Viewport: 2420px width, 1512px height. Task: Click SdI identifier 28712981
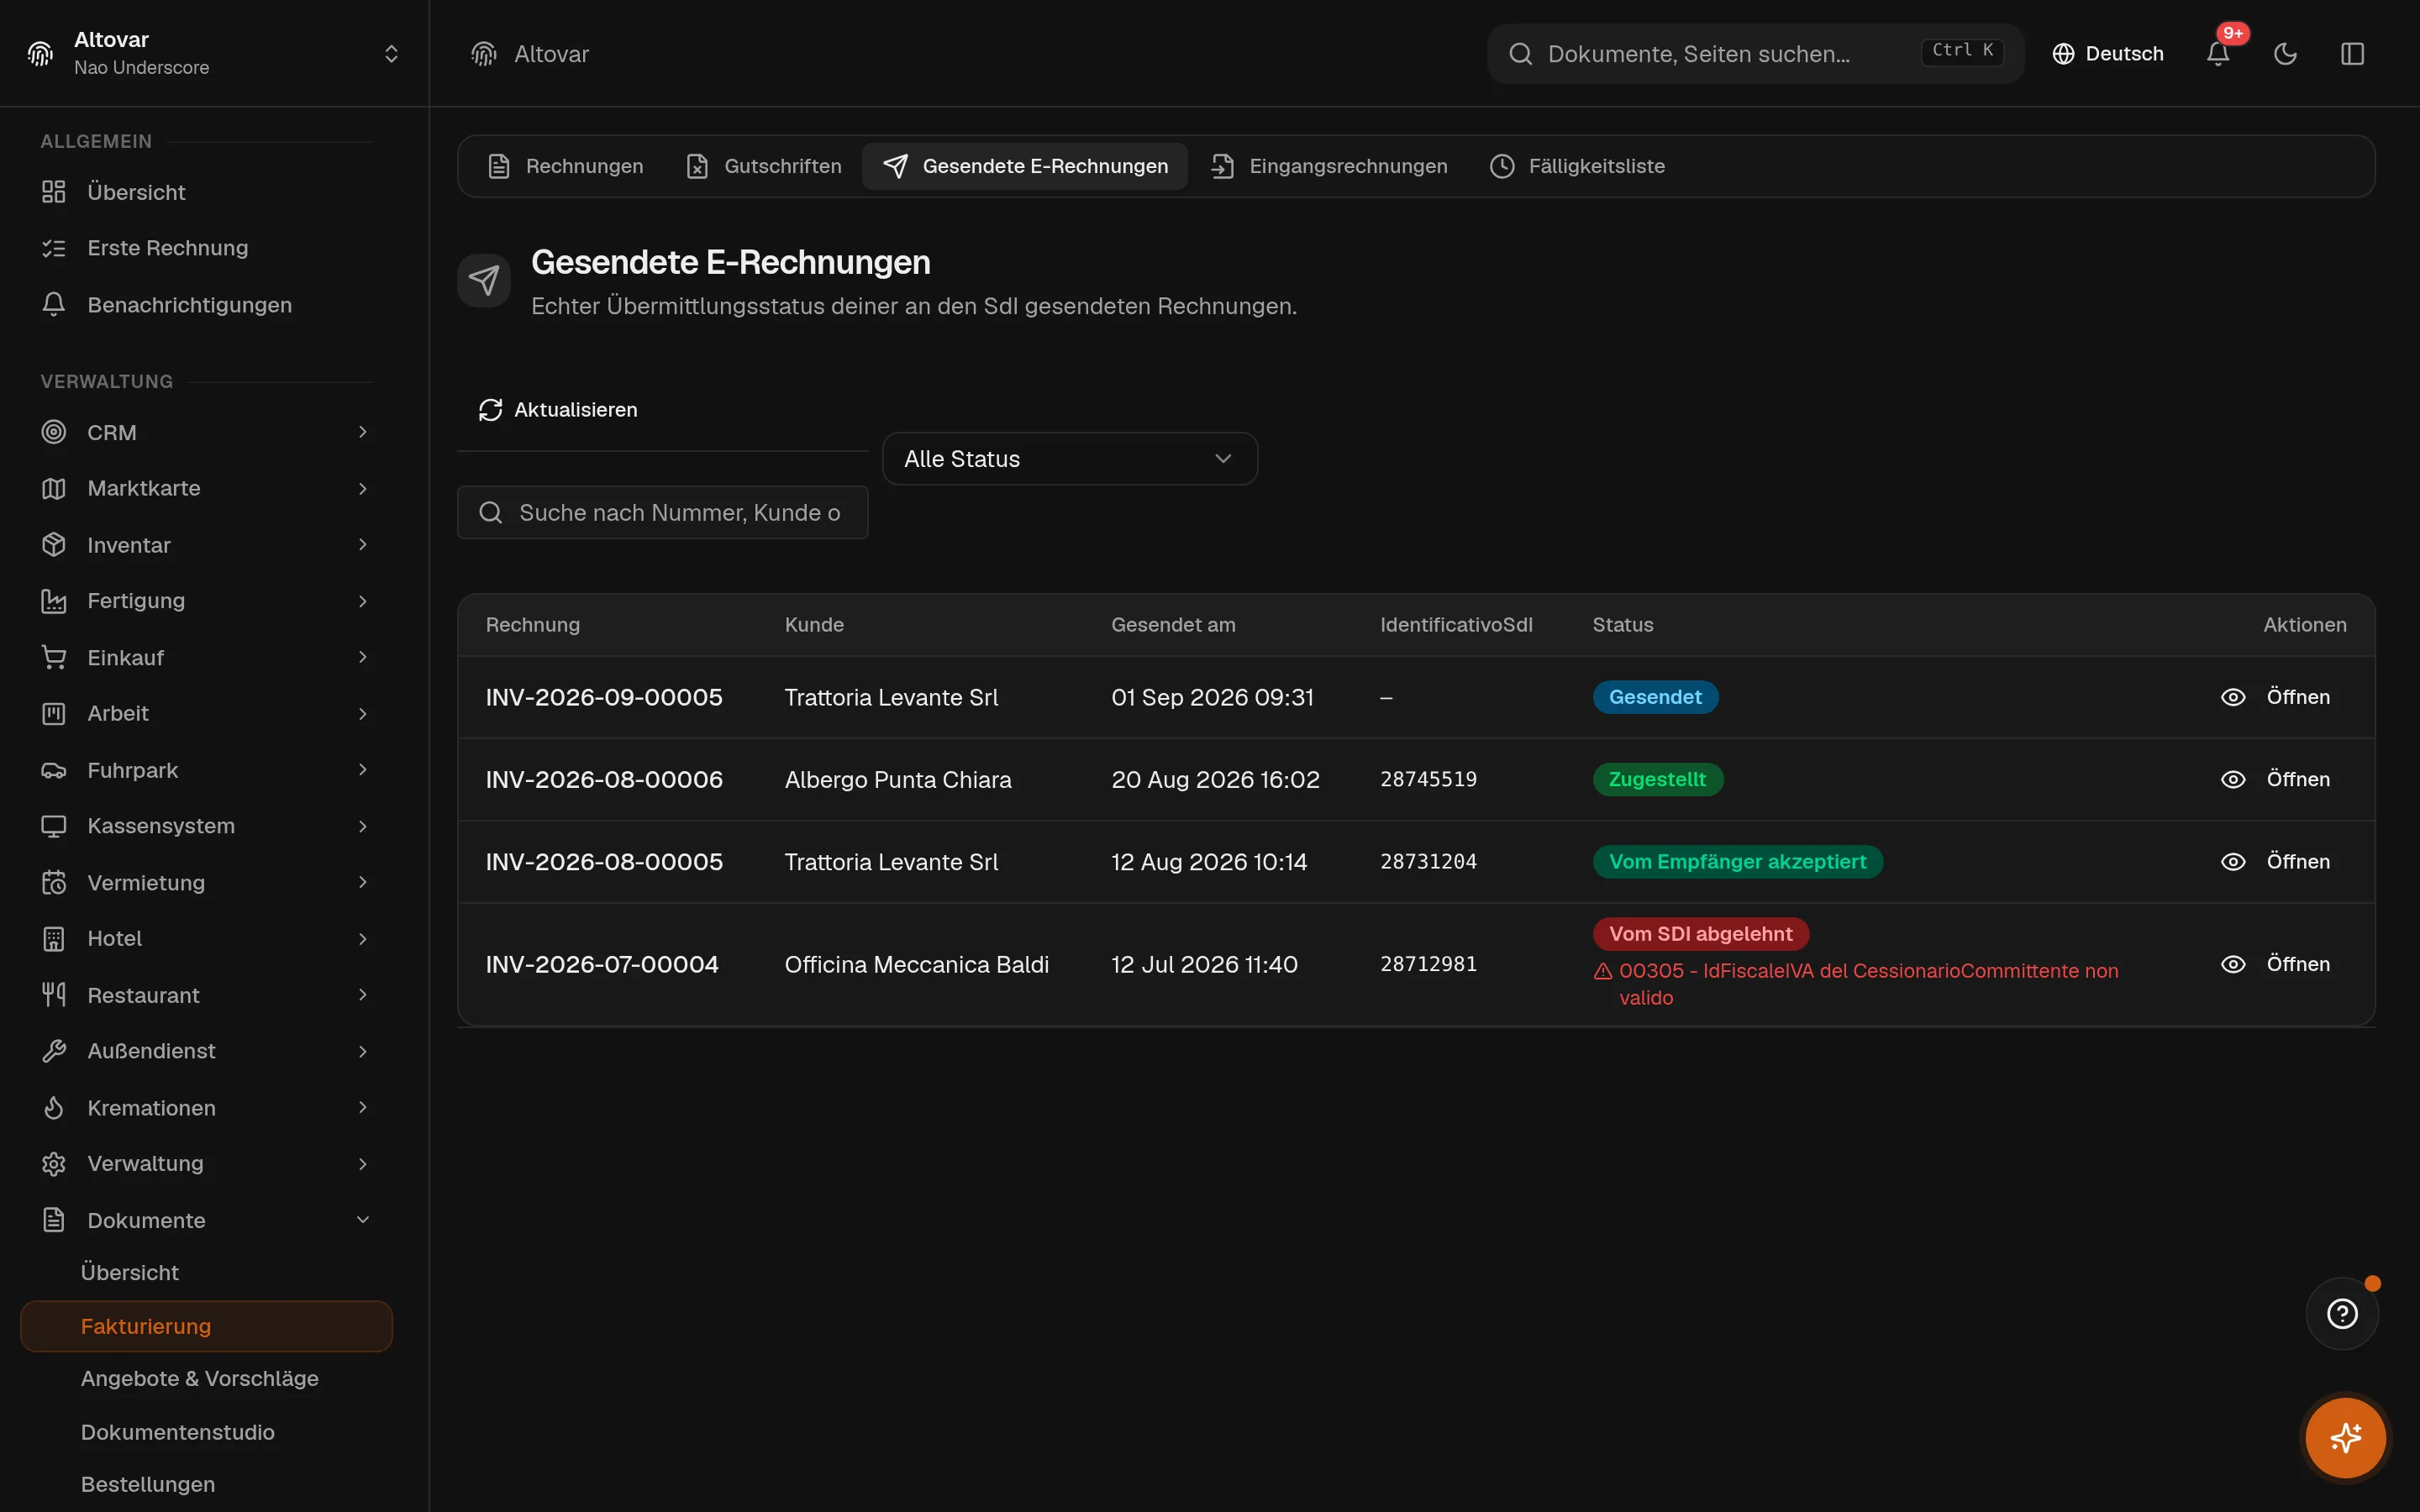(1428, 964)
